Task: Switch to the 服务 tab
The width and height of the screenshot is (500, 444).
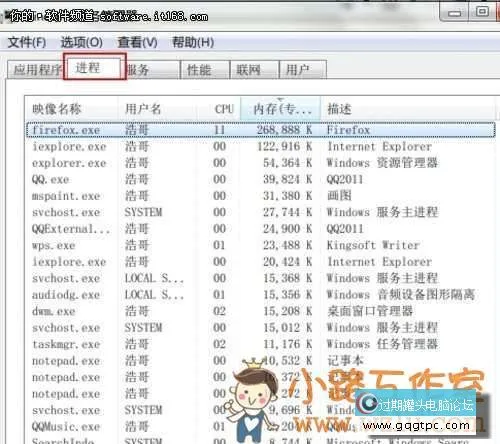Action: coord(152,70)
